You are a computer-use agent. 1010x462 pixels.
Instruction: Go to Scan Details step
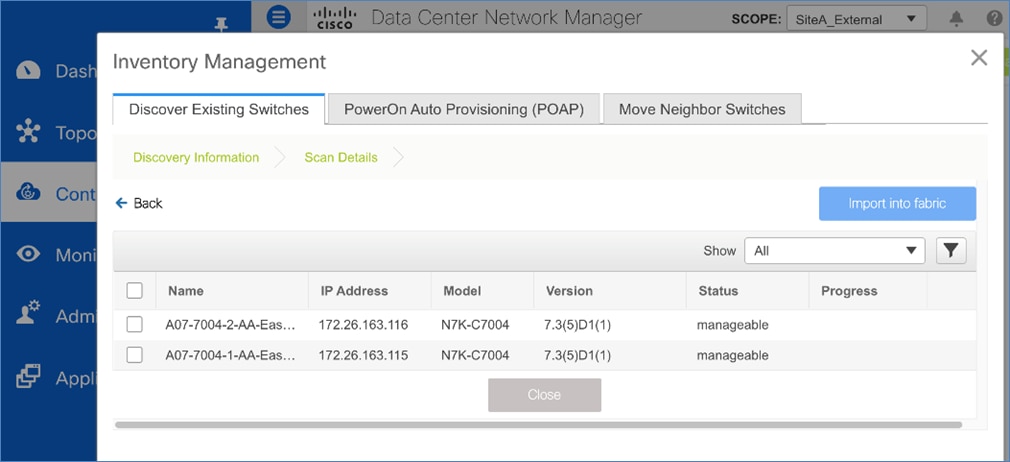click(x=341, y=157)
